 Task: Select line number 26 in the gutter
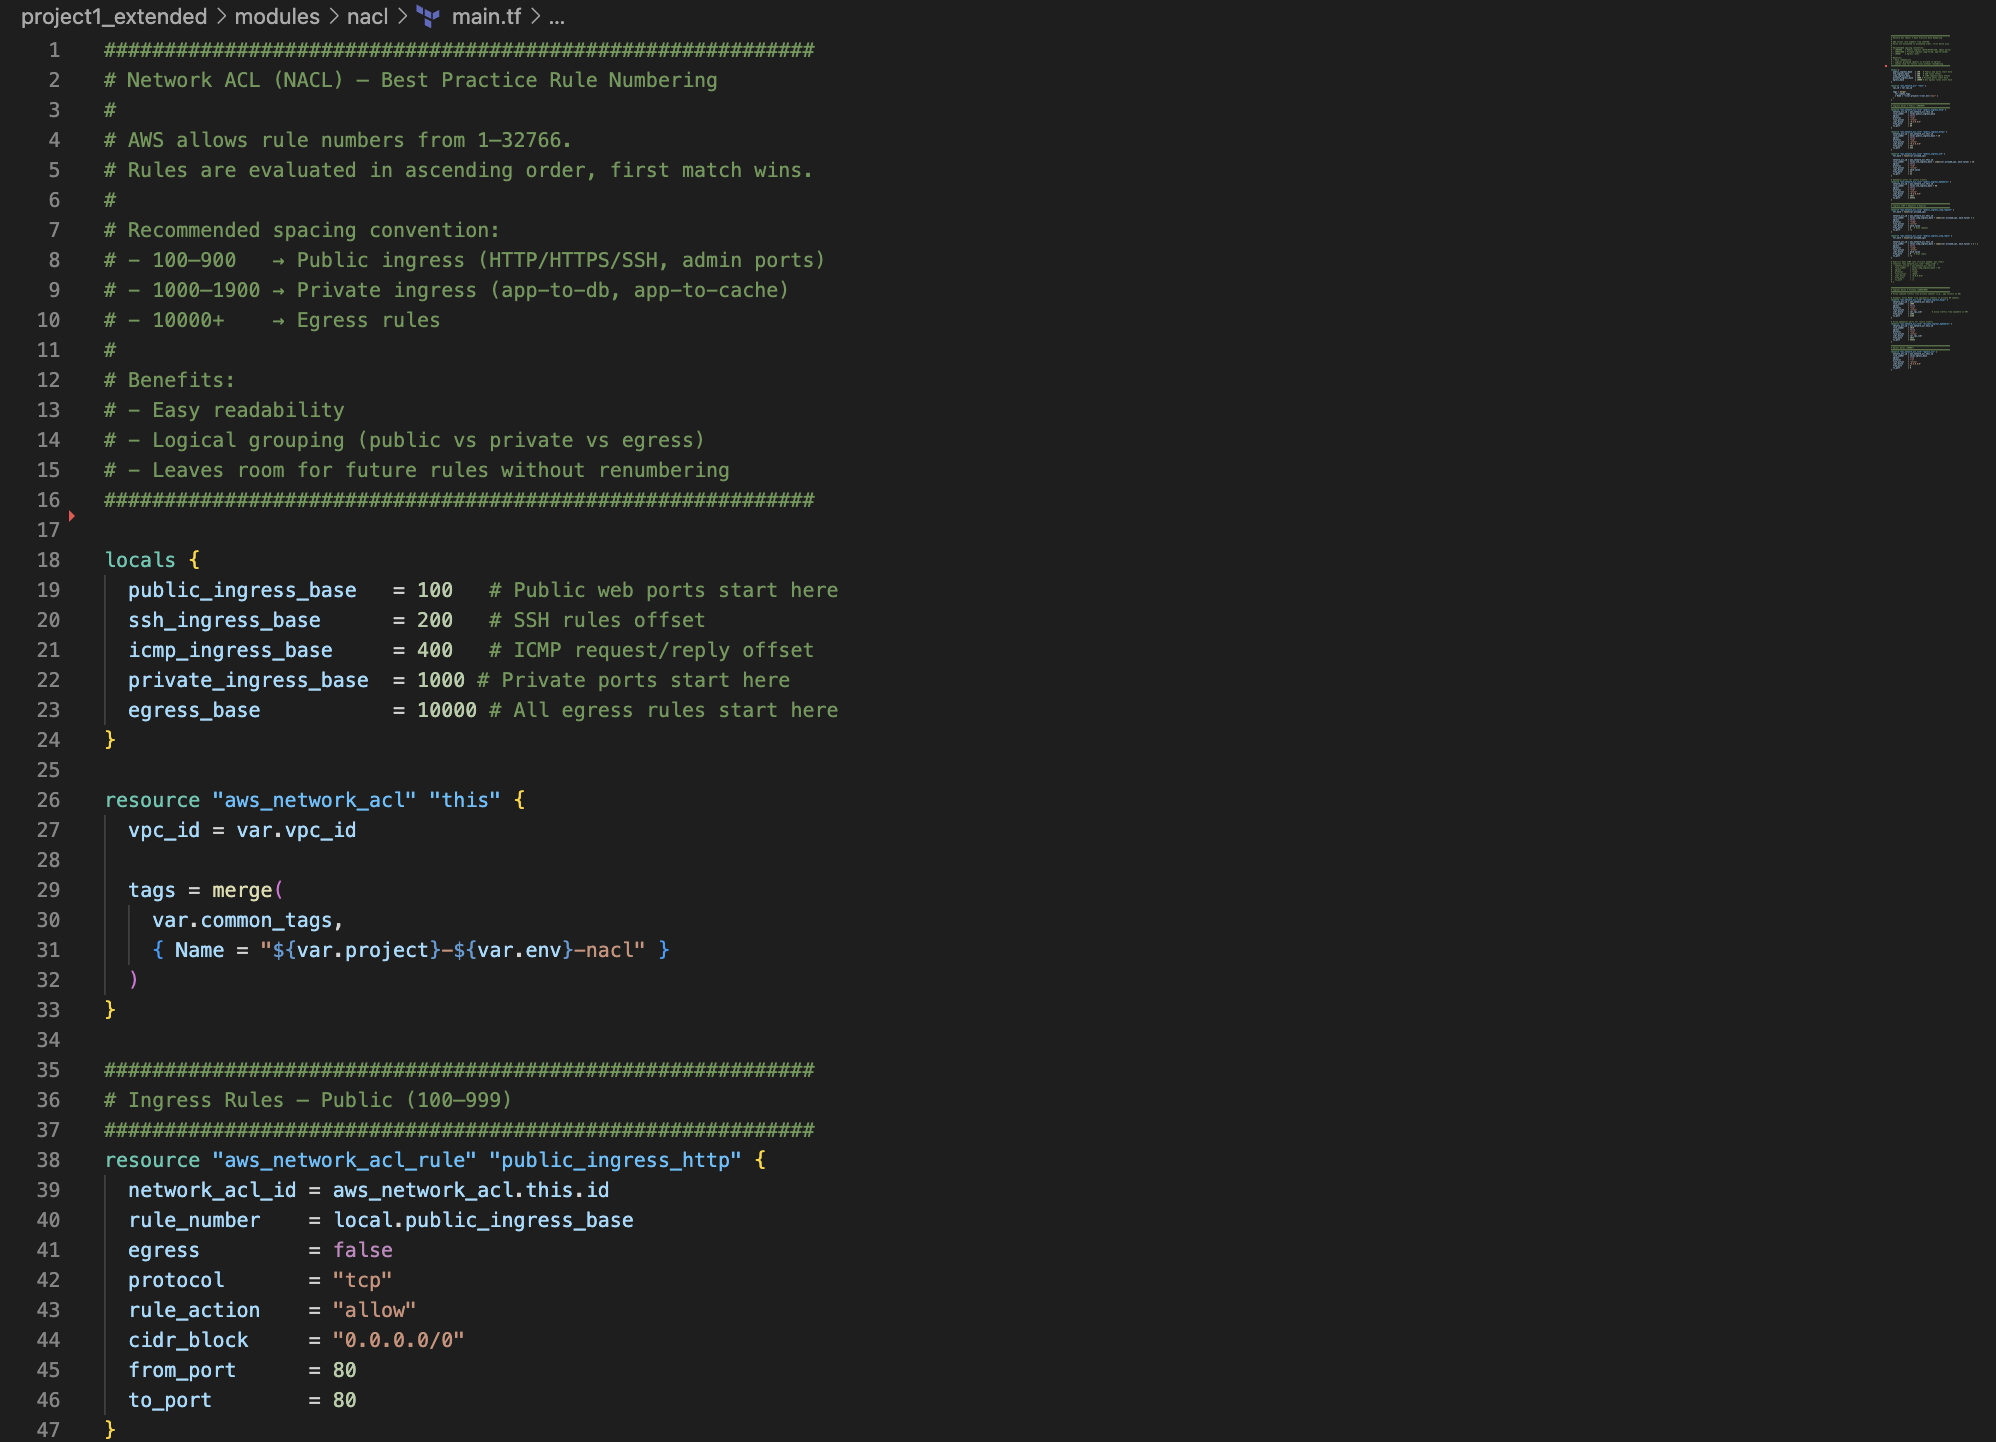tap(48, 800)
